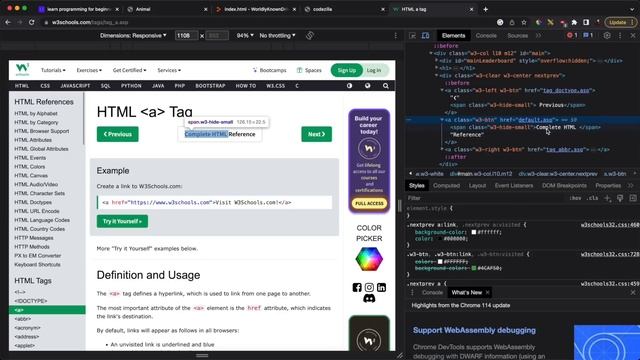The height and width of the screenshot is (360, 640).
Task: Open the Tutorials dropdown menu
Action: click(x=53, y=70)
